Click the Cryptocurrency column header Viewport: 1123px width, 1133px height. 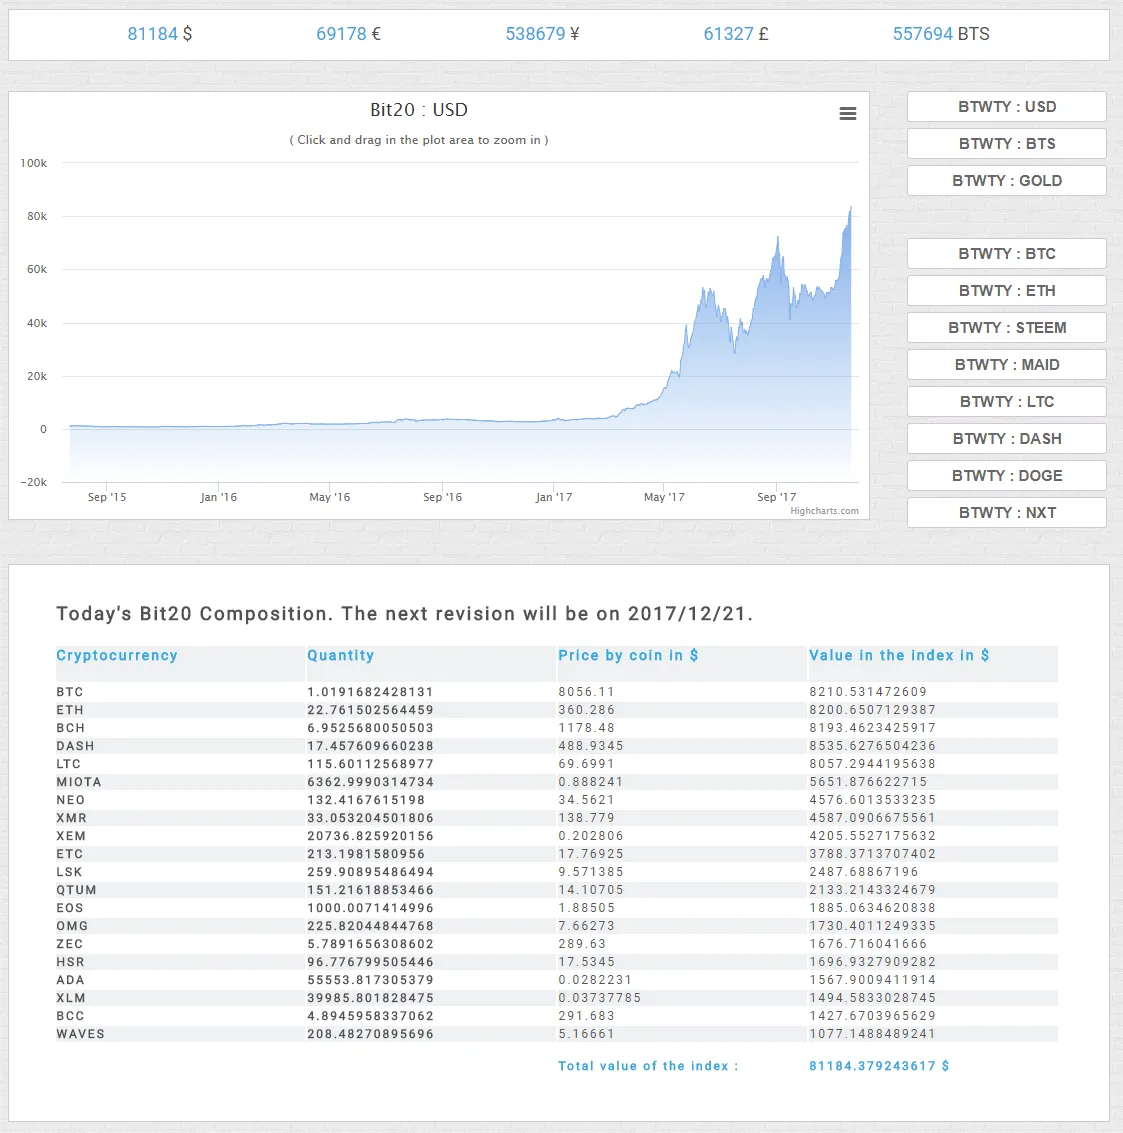(x=117, y=655)
